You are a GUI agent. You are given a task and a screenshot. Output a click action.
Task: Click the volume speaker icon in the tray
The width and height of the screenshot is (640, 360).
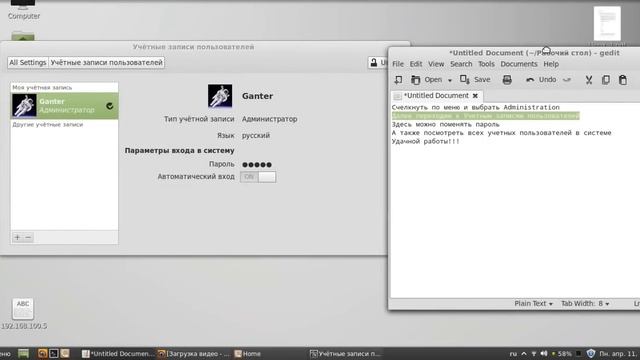tap(544, 354)
